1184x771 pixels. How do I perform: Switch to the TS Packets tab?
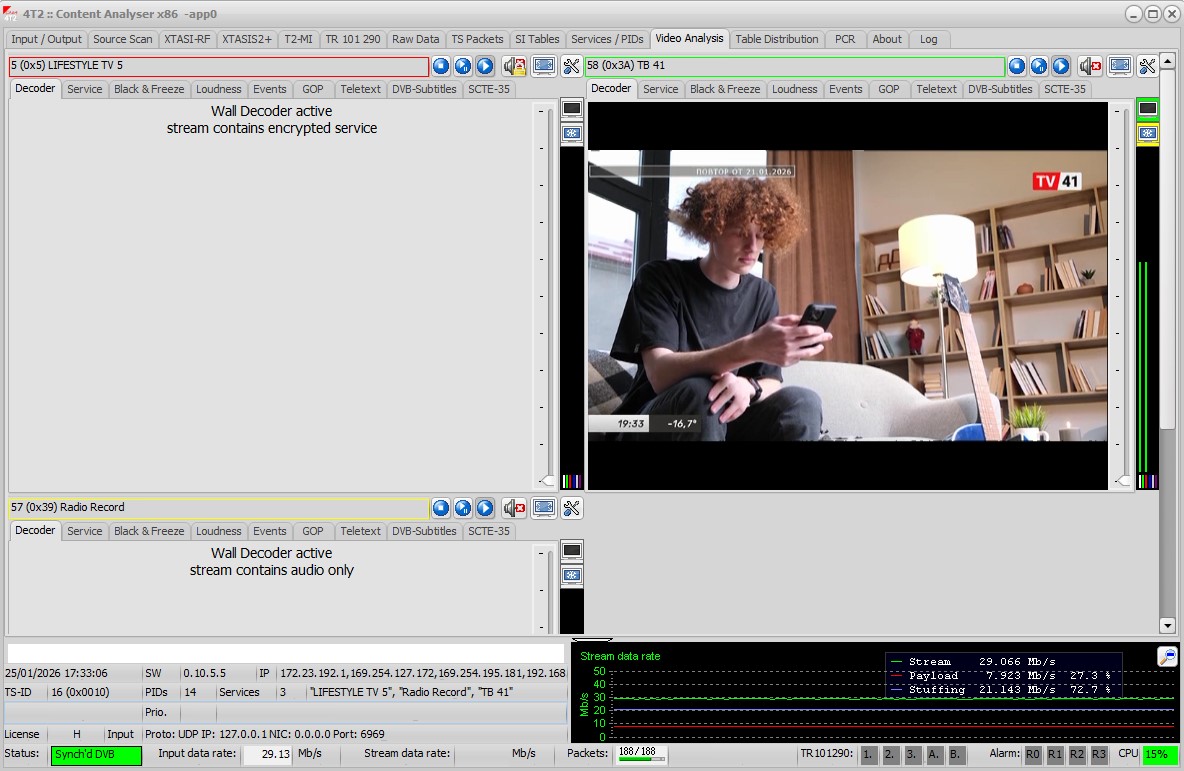(x=477, y=39)
